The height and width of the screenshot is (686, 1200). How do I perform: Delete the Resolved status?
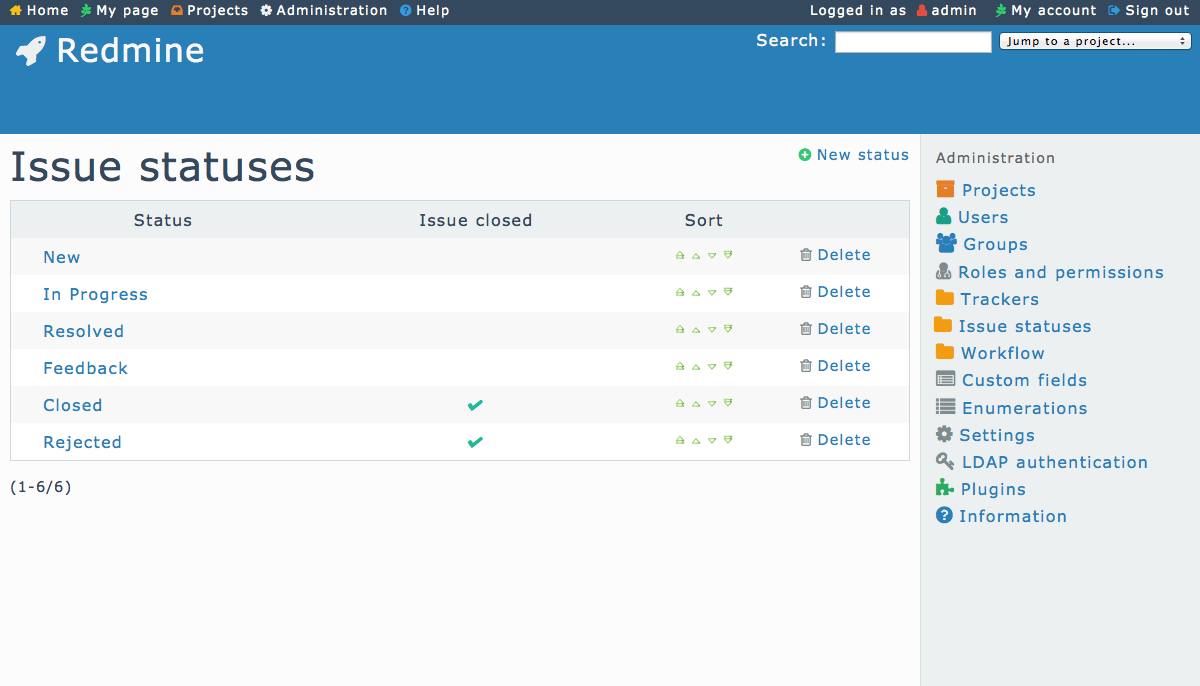[x=835, y=329]
